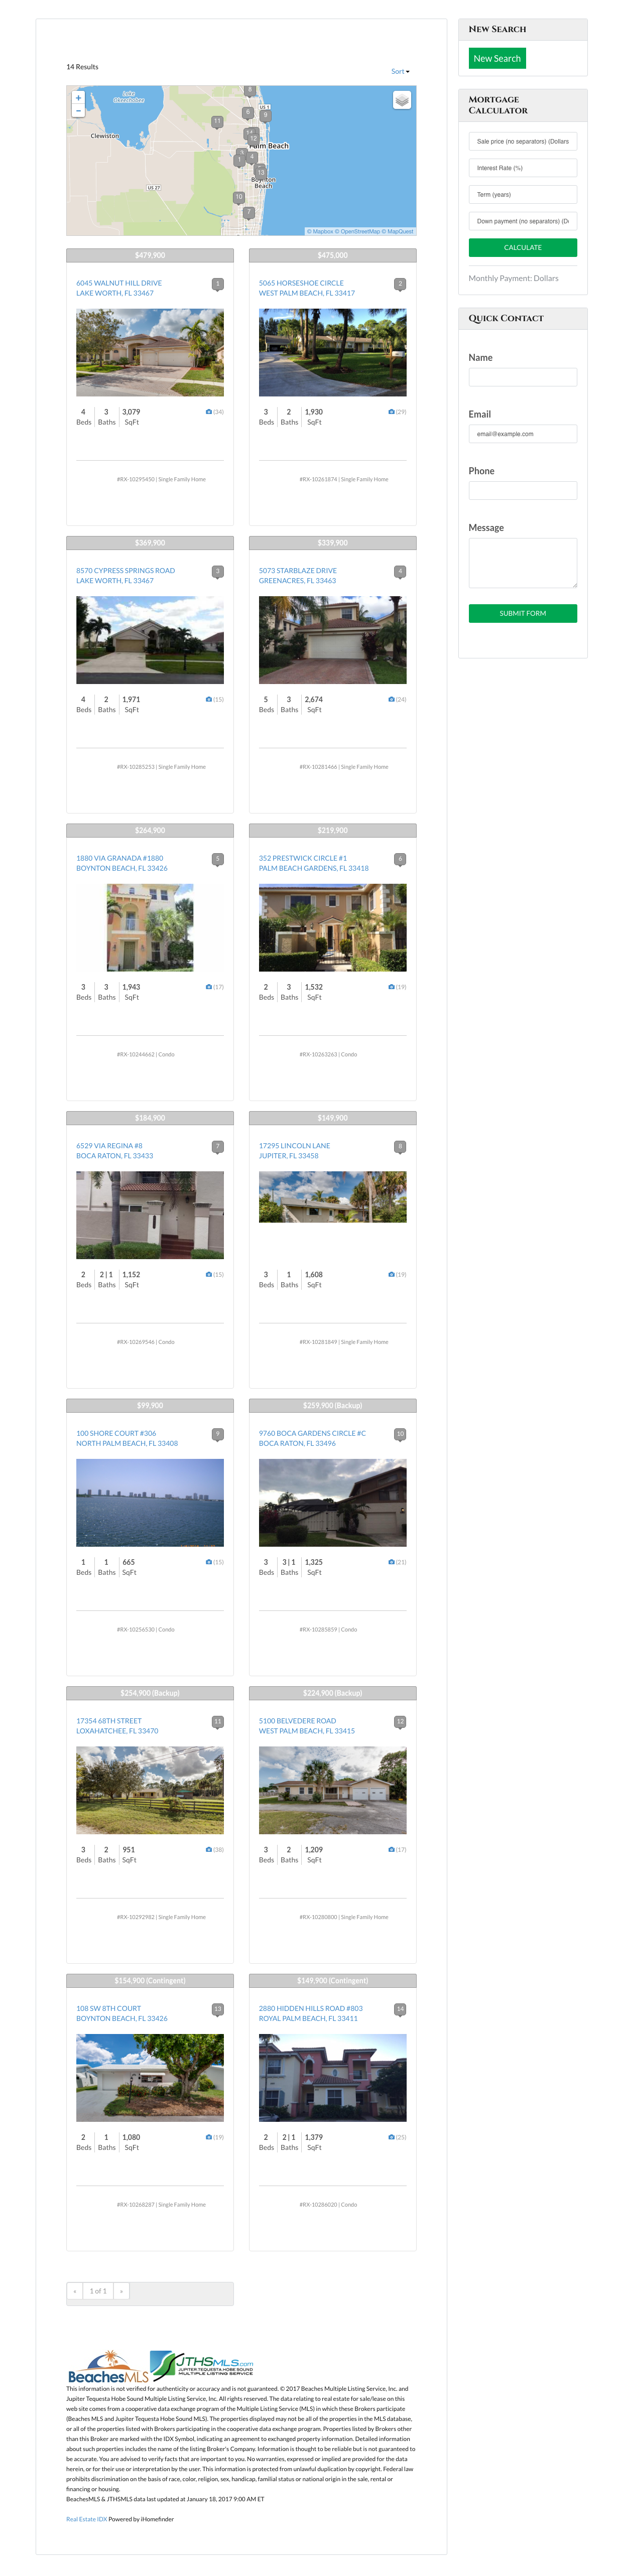The height and width of the screenshot is (2576, 620).
Task: Click marker badge 2 on Horseshoe Circle listing
Action: pos(400,284)
